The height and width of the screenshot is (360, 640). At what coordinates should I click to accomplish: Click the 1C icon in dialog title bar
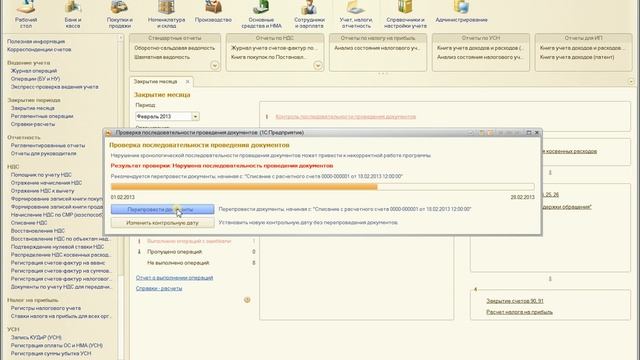coord(109,133)
